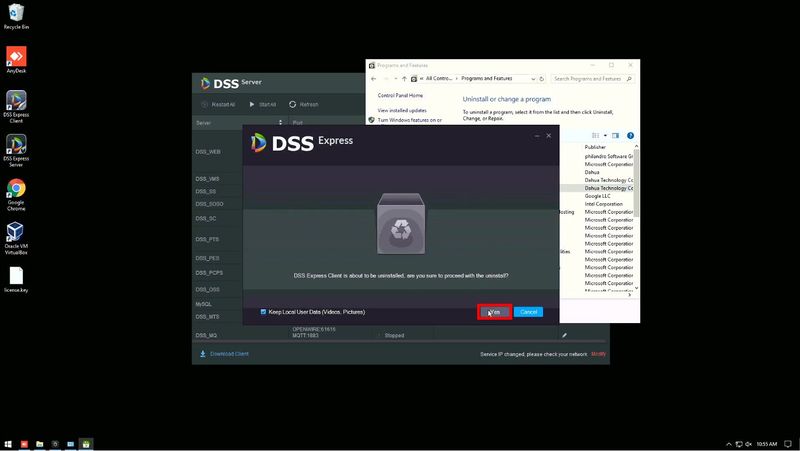Select the DSS_OSS service row
The width and height of the screenshot is (800, 451).
208,289
